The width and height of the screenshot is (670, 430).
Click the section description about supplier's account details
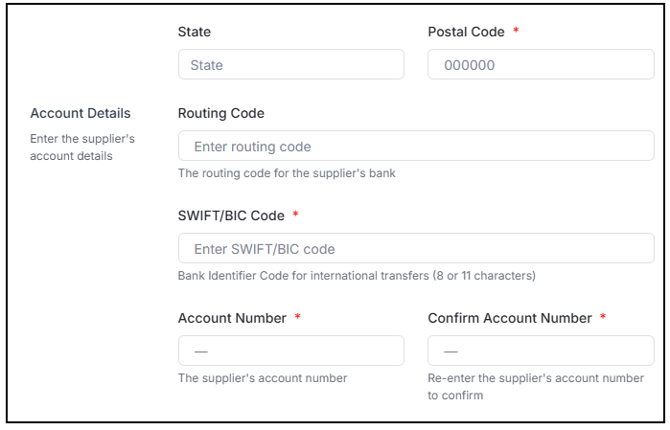point(82,147)
